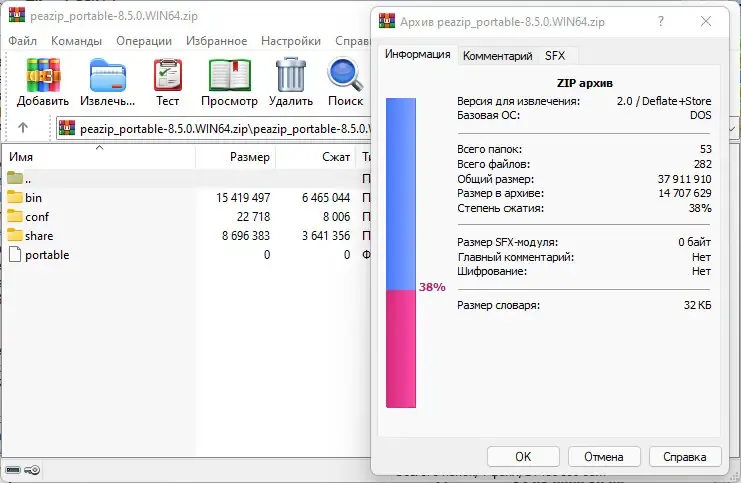Switch to the Комментарий tab
Image resolution: width=741 pixels, height=483 pixels.
497,56
